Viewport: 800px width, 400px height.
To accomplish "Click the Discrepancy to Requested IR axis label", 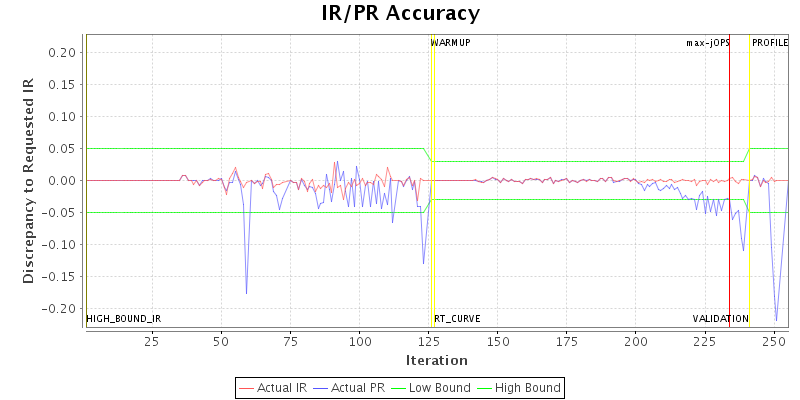I will click(28, 180).
